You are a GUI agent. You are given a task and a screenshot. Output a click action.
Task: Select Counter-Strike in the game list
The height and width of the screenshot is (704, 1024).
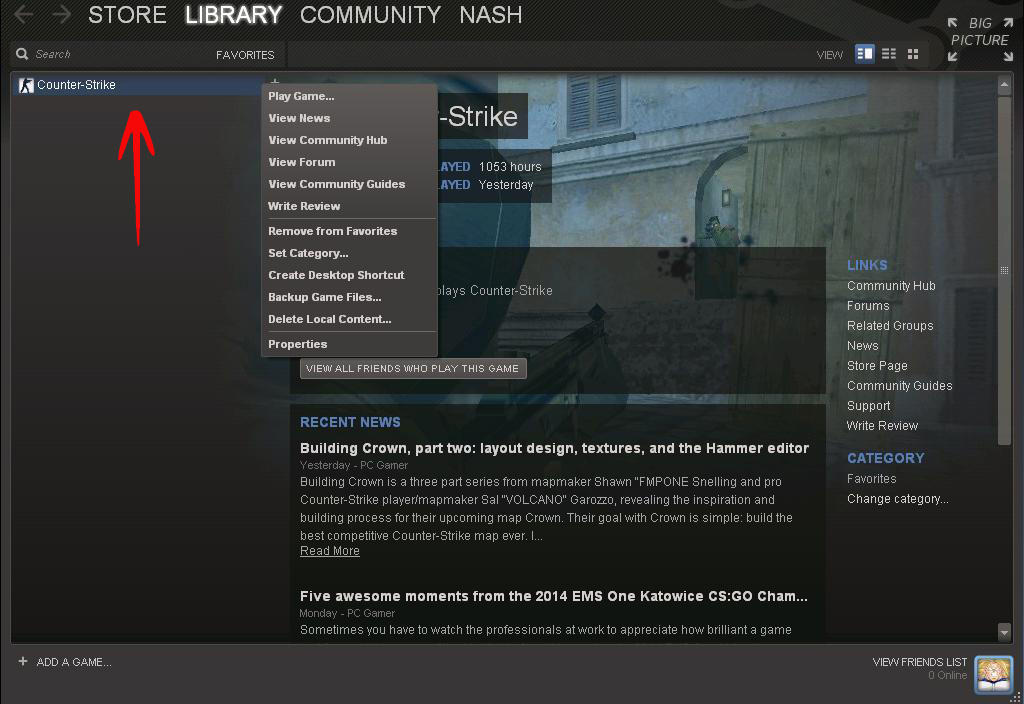tap(137, 85)
